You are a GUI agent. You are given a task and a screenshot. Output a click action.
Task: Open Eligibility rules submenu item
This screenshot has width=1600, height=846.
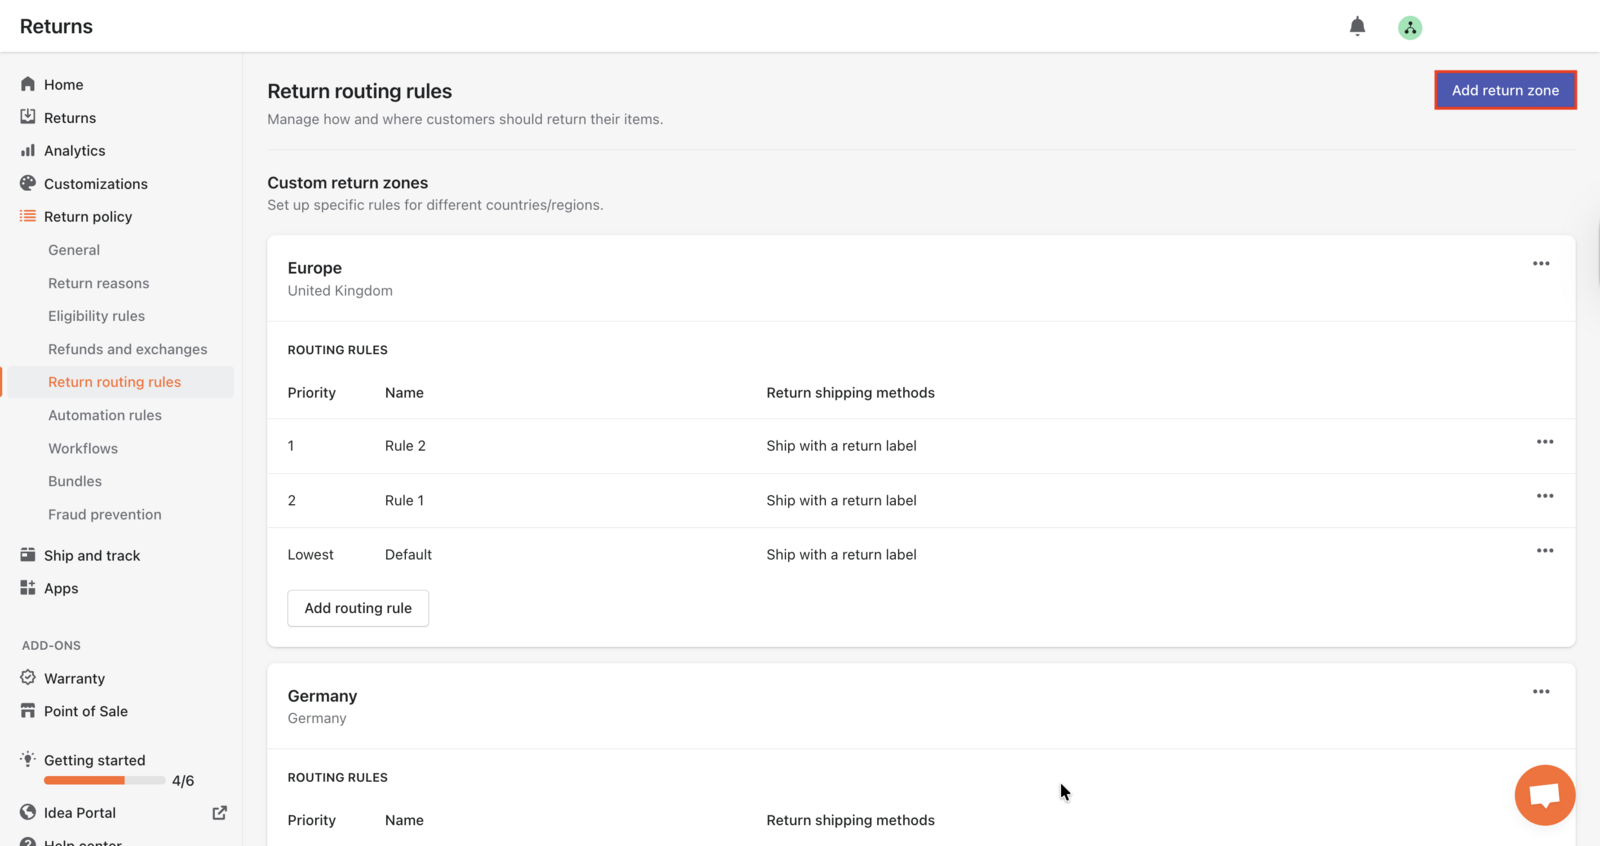click(96, 316)
